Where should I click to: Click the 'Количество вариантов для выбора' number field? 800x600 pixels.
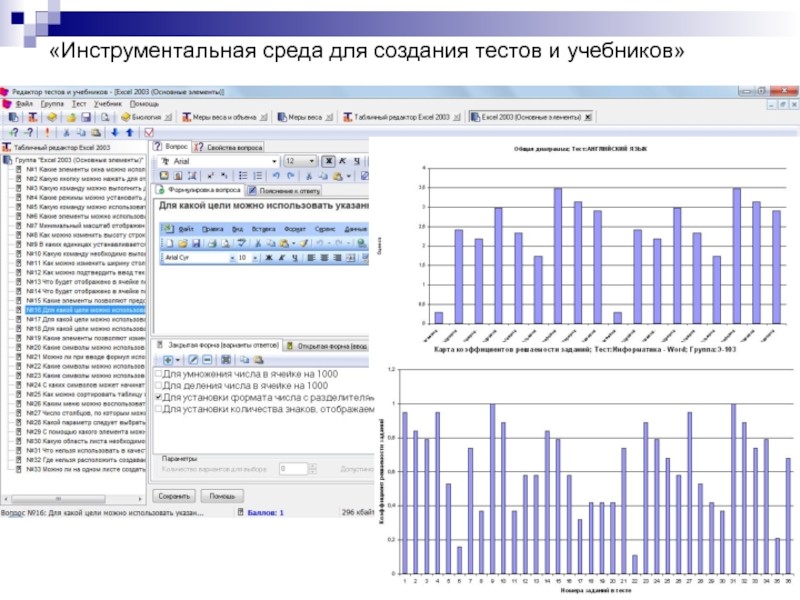[293, 469]
